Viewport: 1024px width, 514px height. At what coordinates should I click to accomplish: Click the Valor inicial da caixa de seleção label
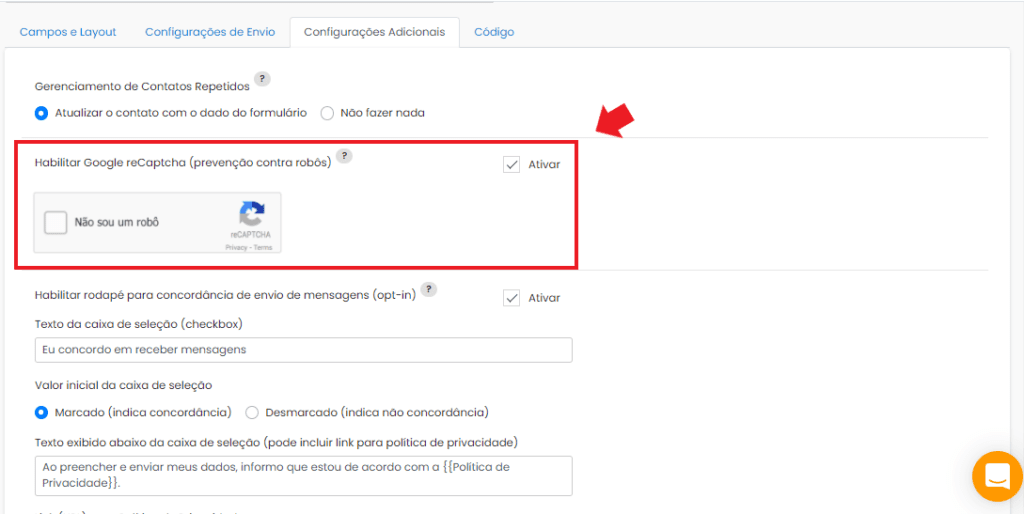tap(123, 385)
